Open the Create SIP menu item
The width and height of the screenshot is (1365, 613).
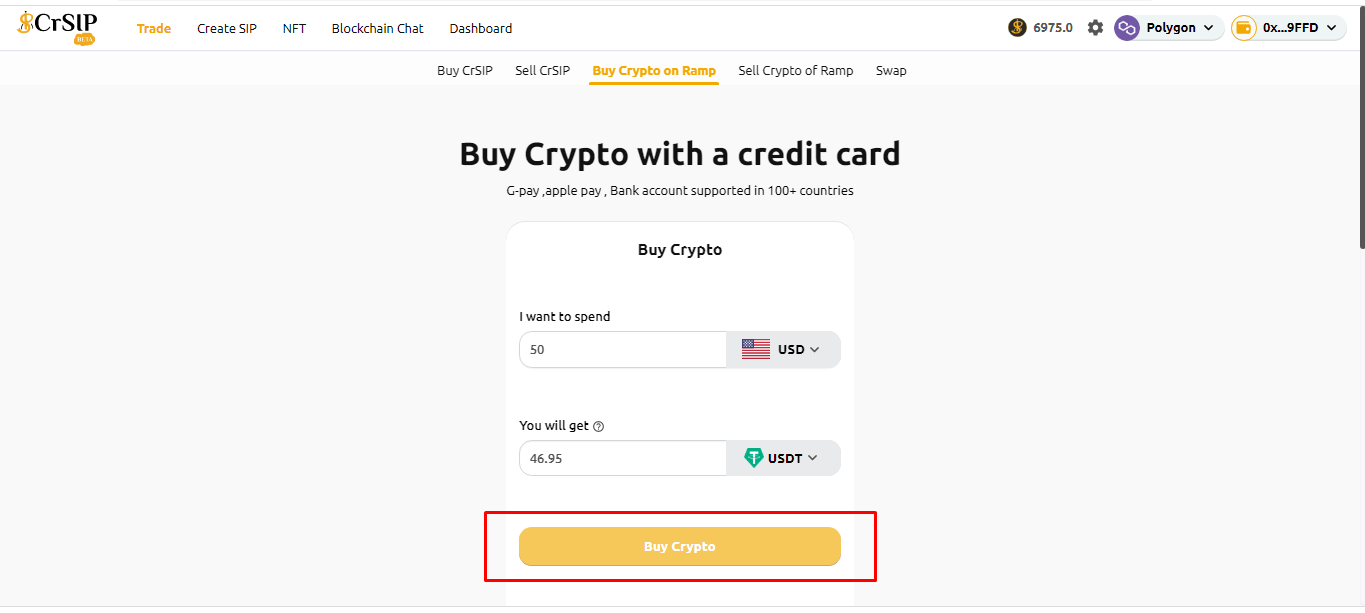point(227,29)
